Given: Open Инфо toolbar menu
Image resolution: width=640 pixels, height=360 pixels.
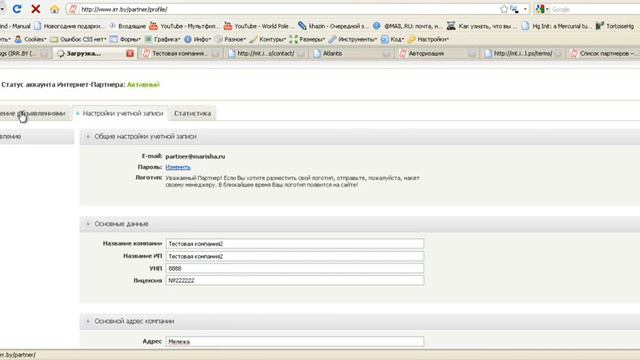Looking at the screenshot, I should [x=198, y=39].
